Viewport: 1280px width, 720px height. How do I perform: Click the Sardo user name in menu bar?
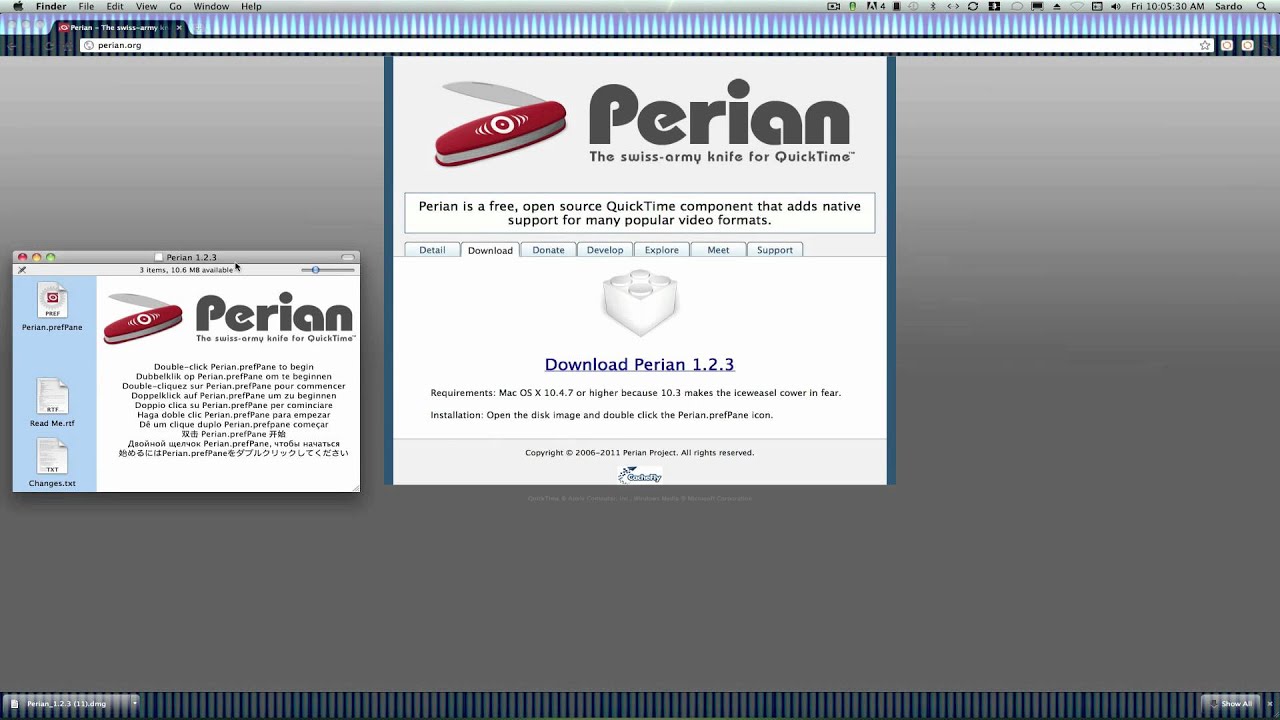[x=1228, y=6]
